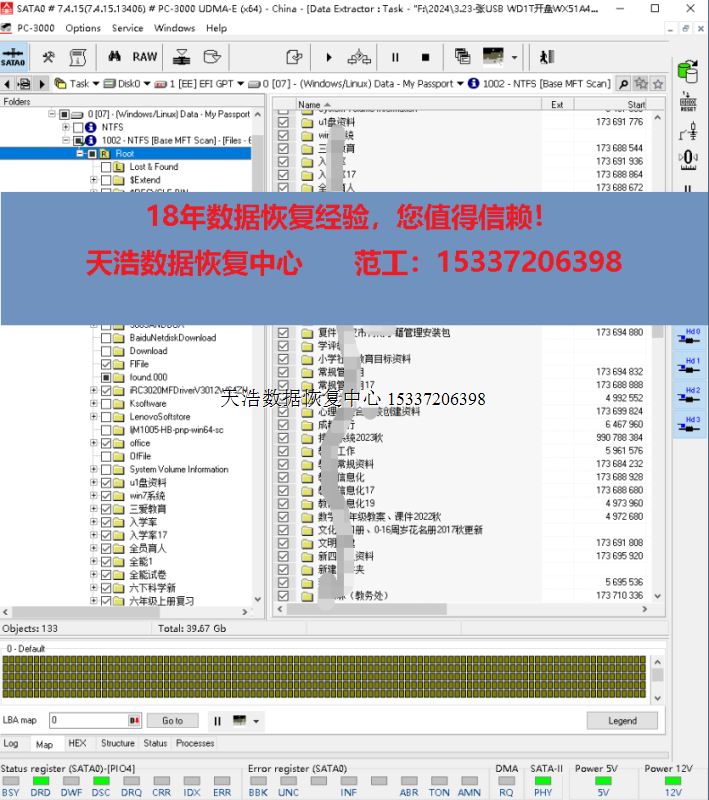Expand the $Extend folder node
The height and width of the screenshot is (800, 709).
(94, 180)
